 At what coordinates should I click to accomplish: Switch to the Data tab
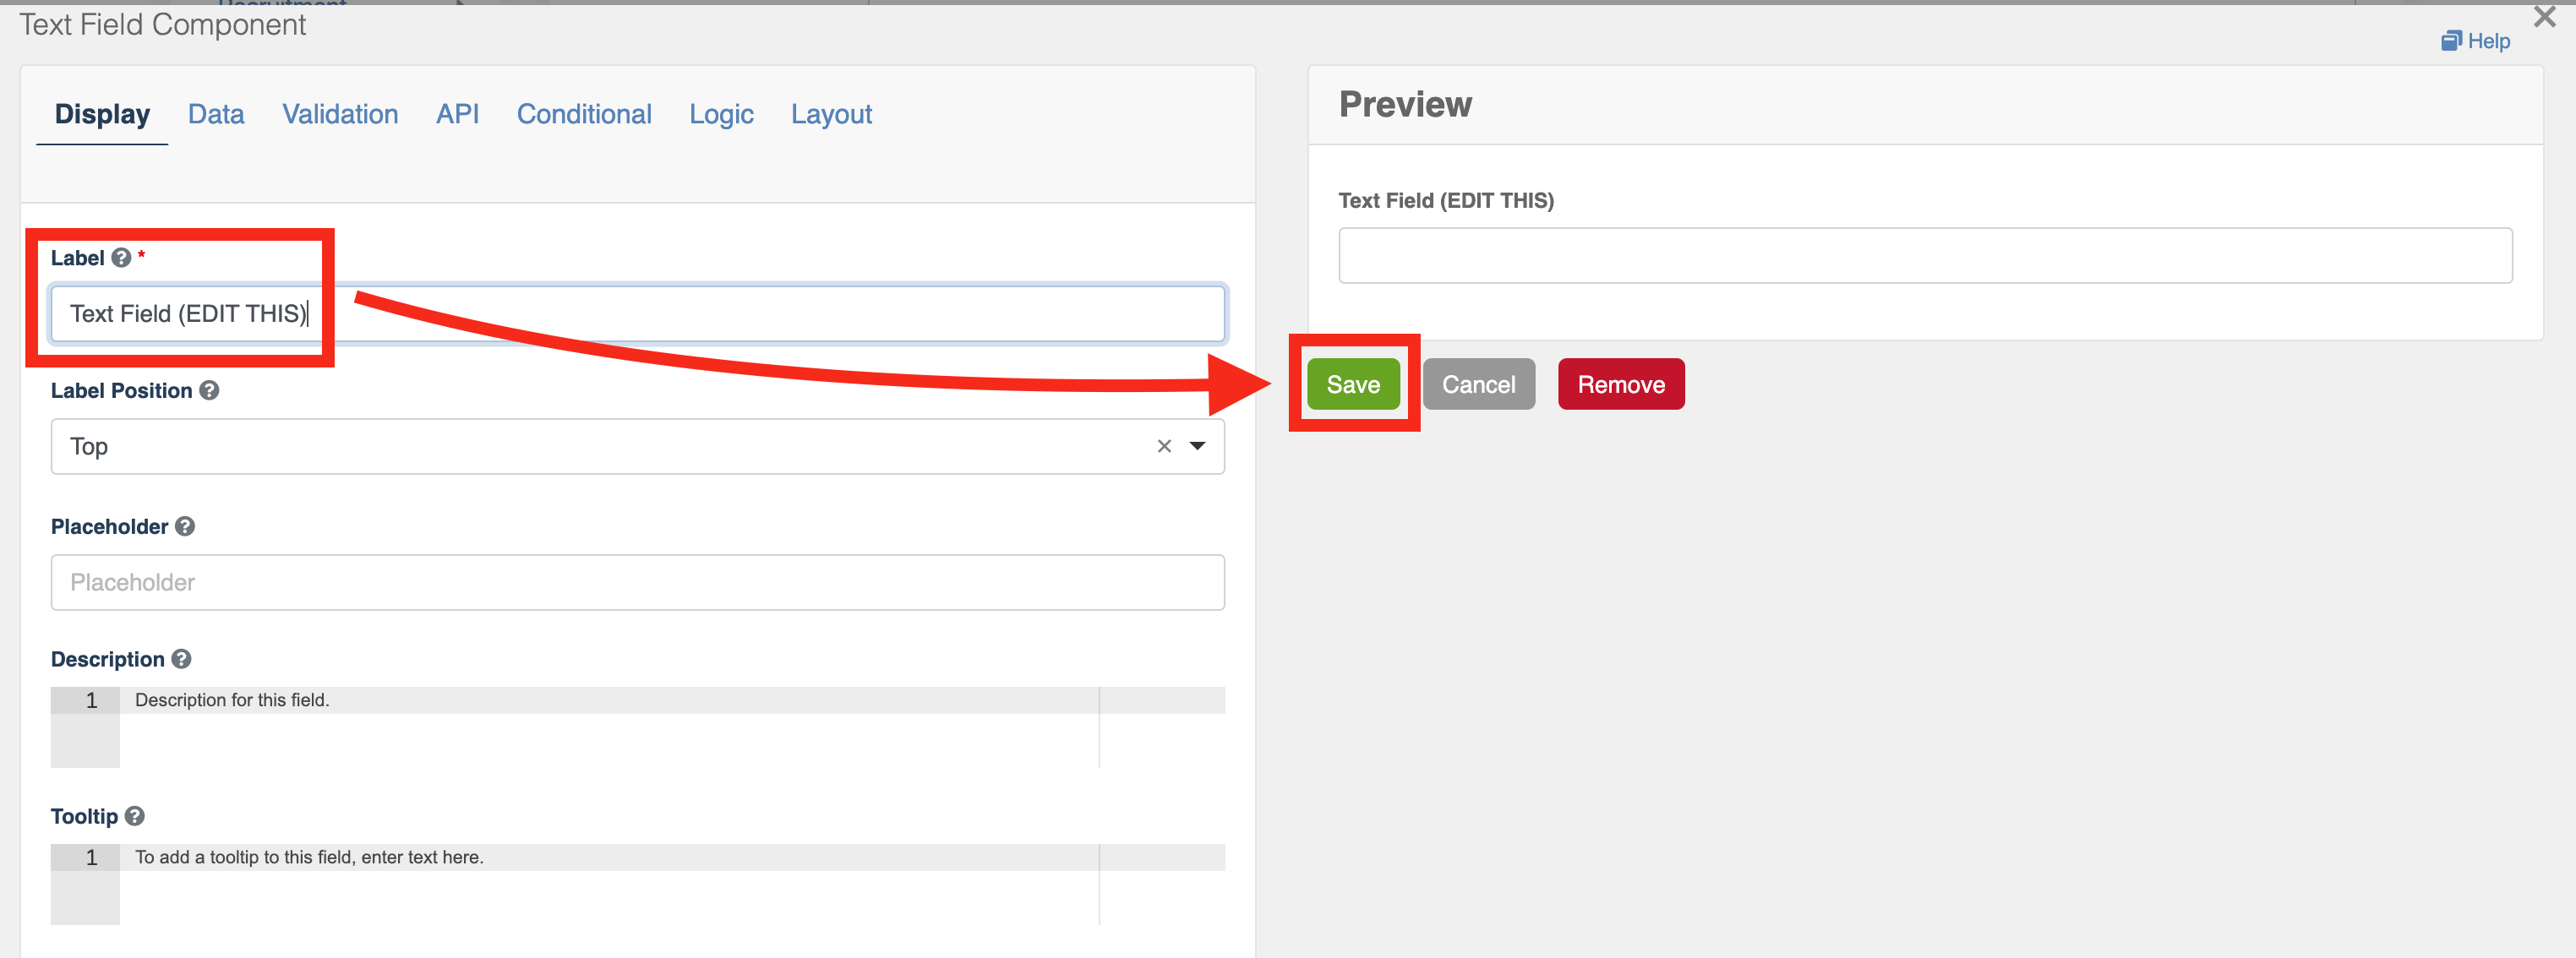tap(216, 115)
